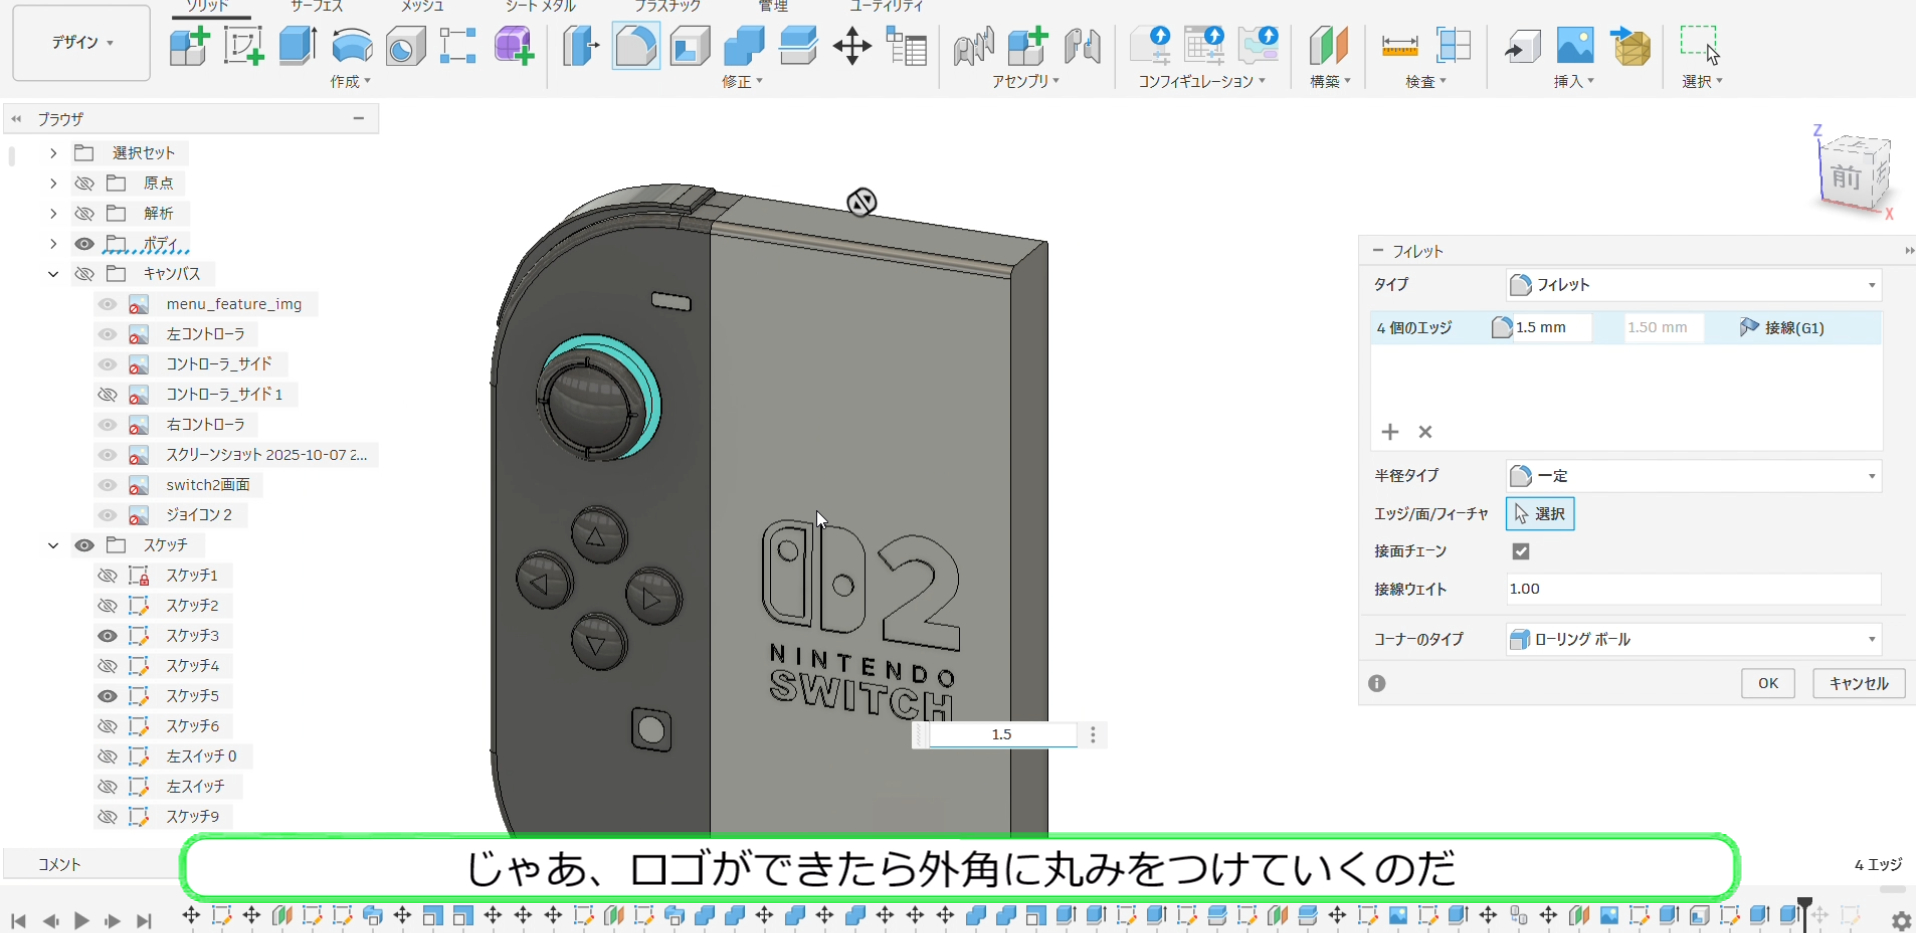Select the Joint tool icon
The height and width of the screenshot is (933, 1916).
coord(973,46)
